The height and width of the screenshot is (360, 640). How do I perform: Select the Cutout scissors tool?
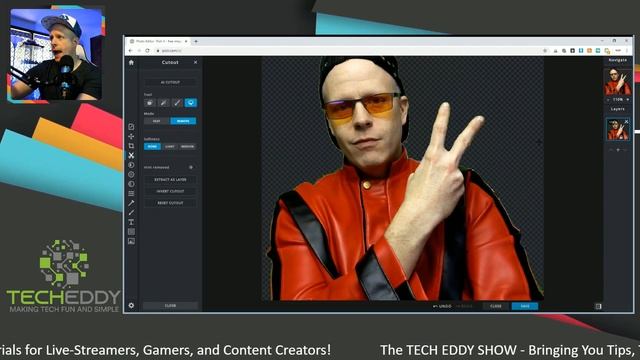tap(131, 156)
